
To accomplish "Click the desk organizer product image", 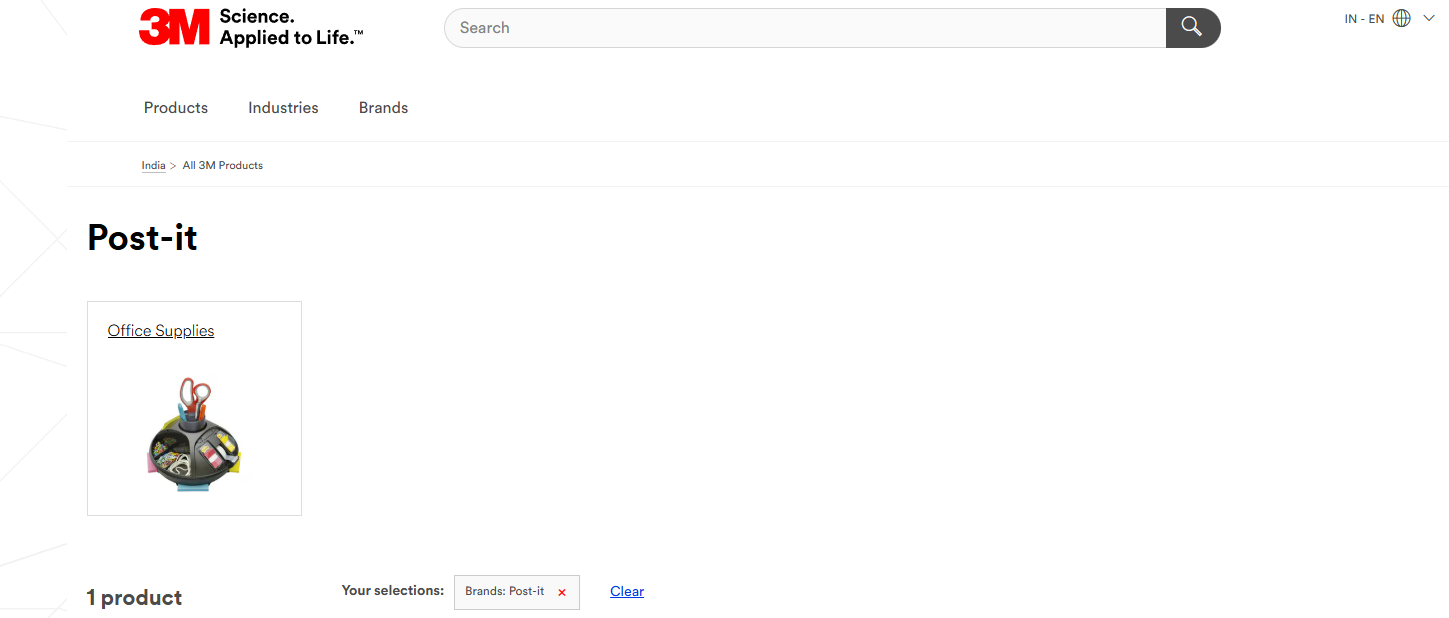I will (x=194, y=434).
